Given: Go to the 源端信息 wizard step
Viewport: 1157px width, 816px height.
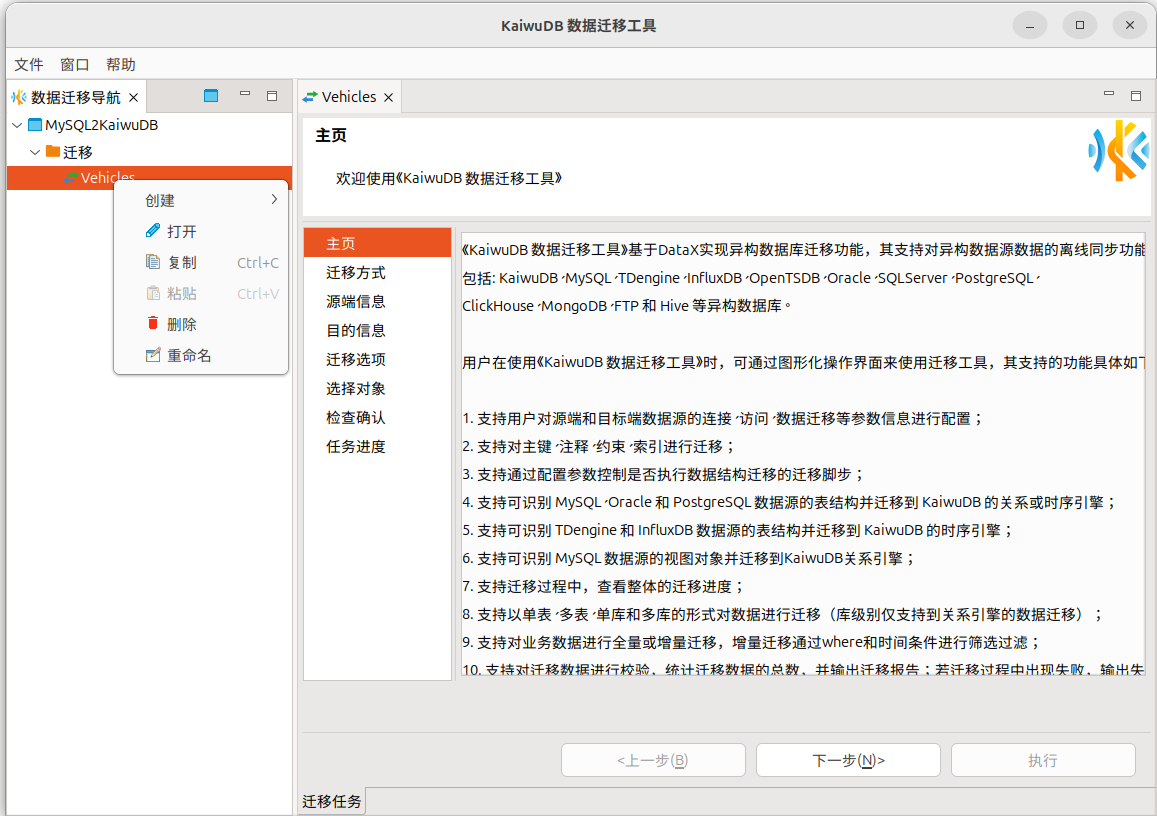Looking at the screenshot, I should (x=356, y=301).
